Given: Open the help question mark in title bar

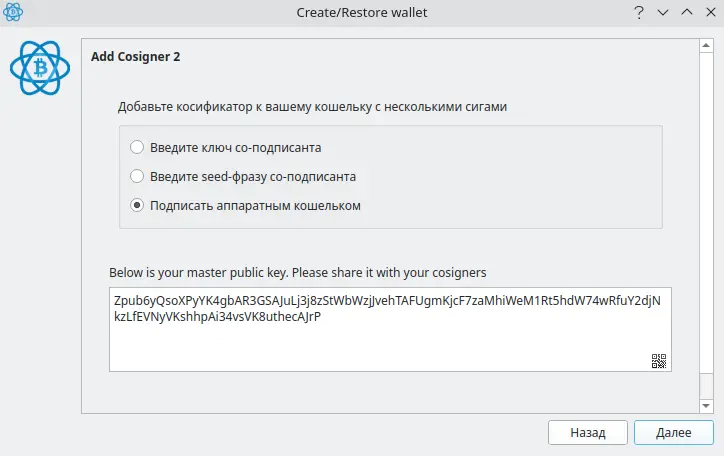Looking at the screenshot, I should [639, 12].
